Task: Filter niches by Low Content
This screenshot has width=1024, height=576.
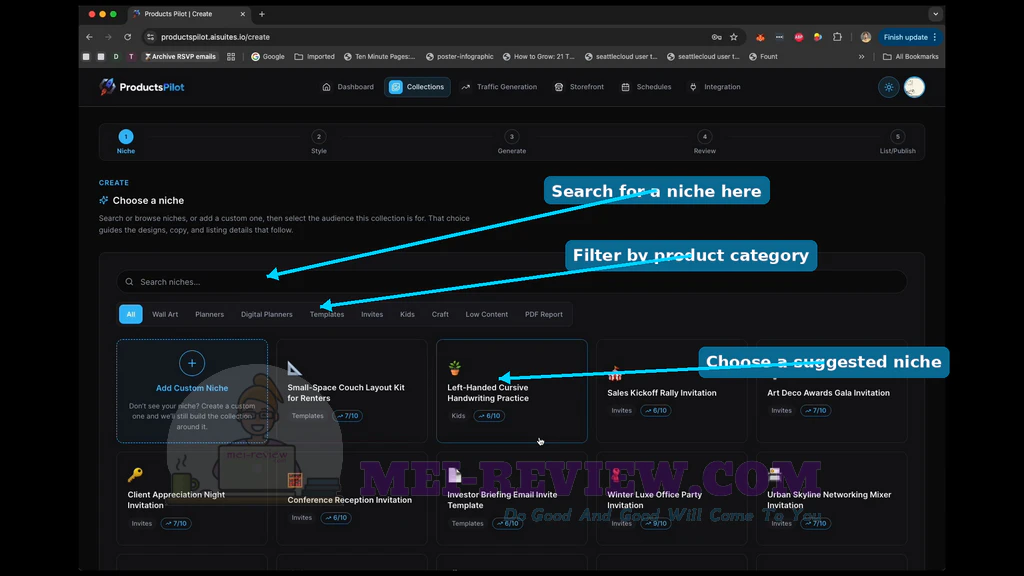Action: (x=487, y=314)
